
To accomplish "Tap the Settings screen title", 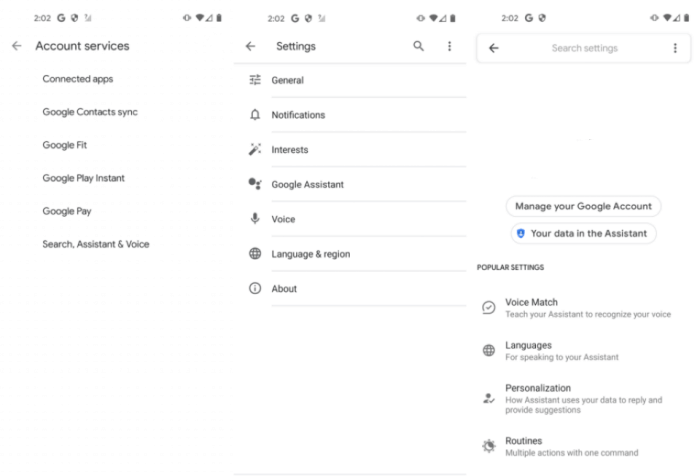I will (296, 46).
